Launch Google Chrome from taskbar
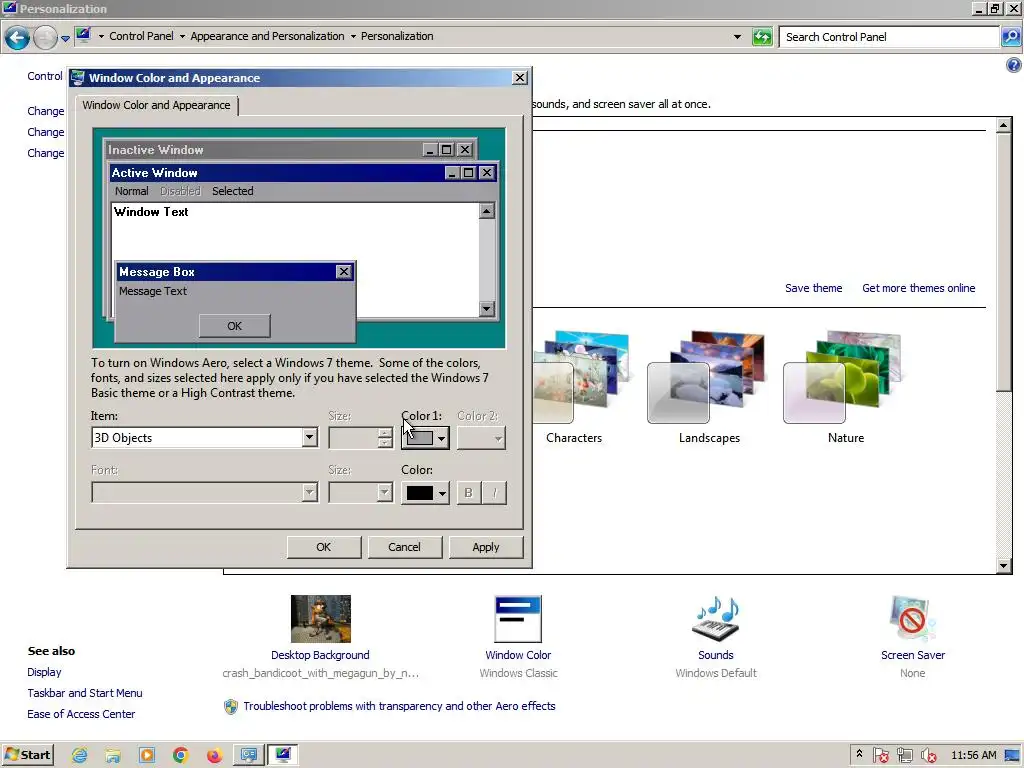 pos(181,755)
